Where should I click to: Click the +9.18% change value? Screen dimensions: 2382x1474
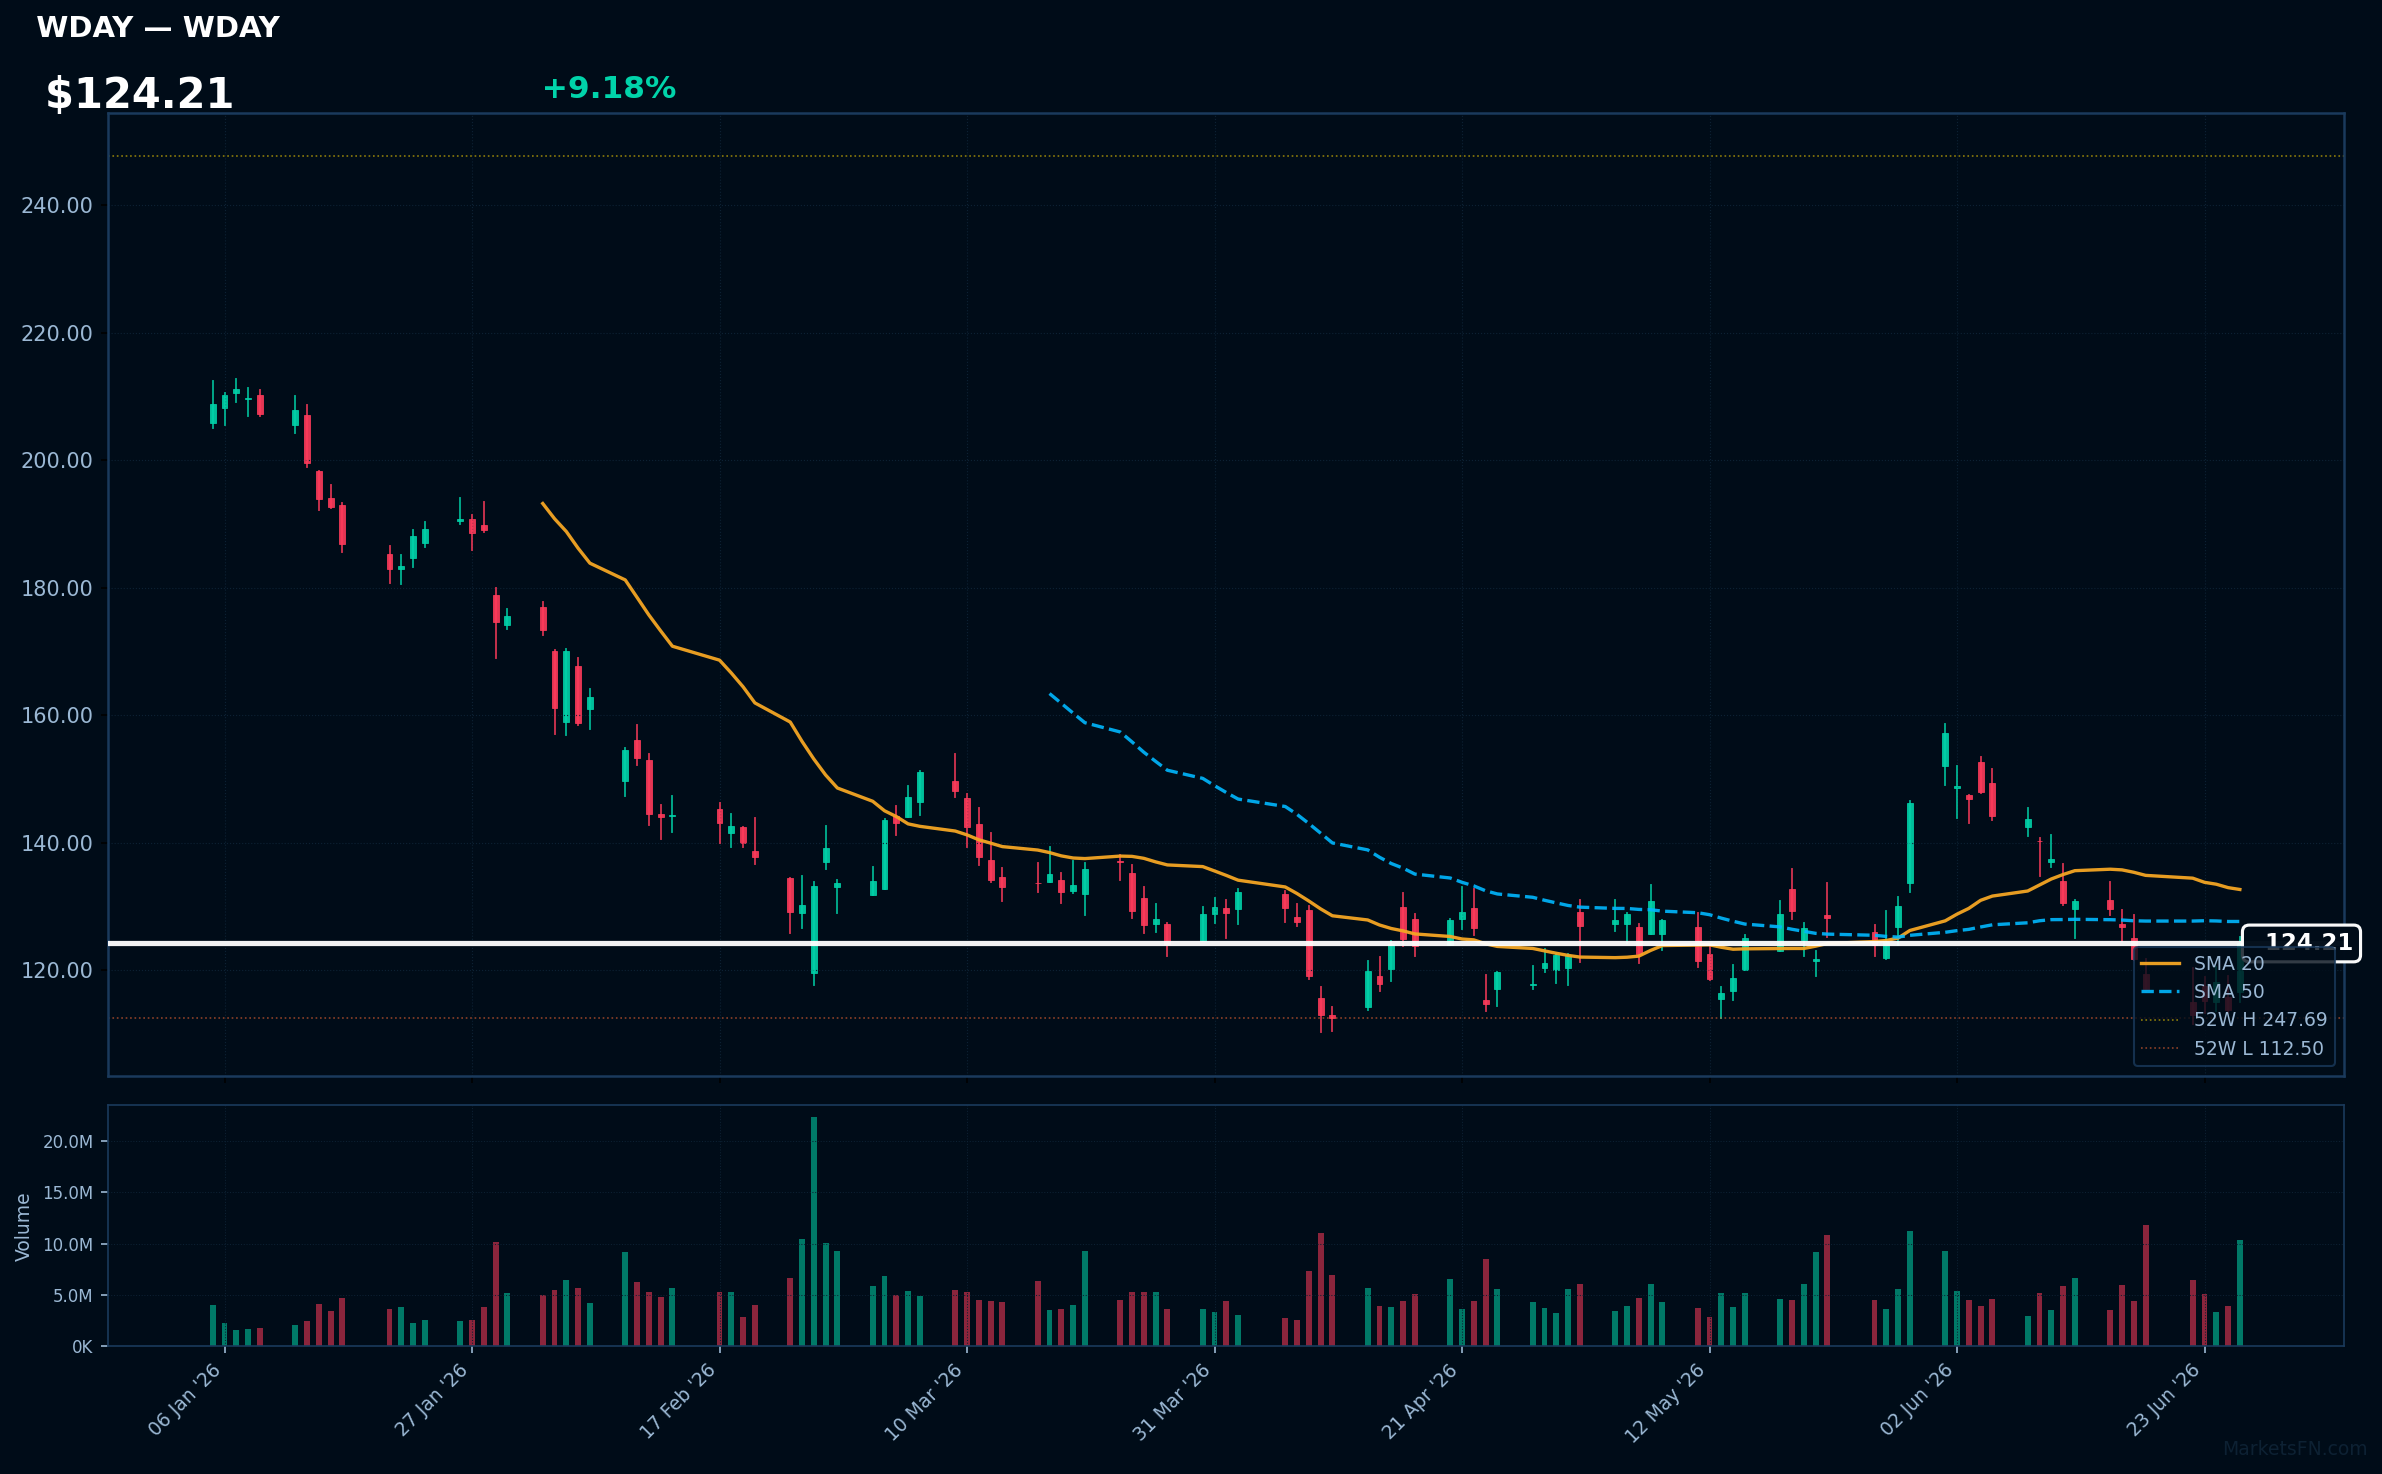click(x=609, y=88)
